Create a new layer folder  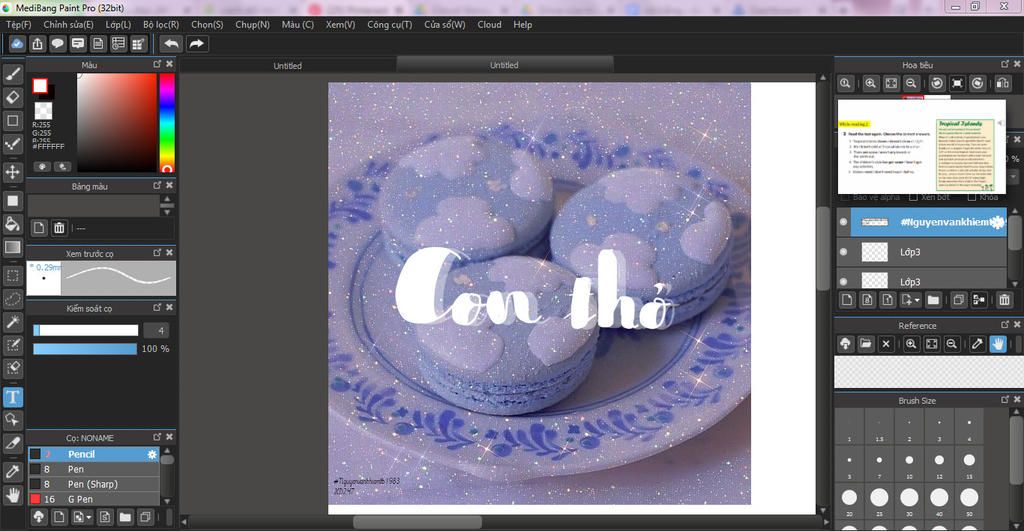(x=933, y=300)
